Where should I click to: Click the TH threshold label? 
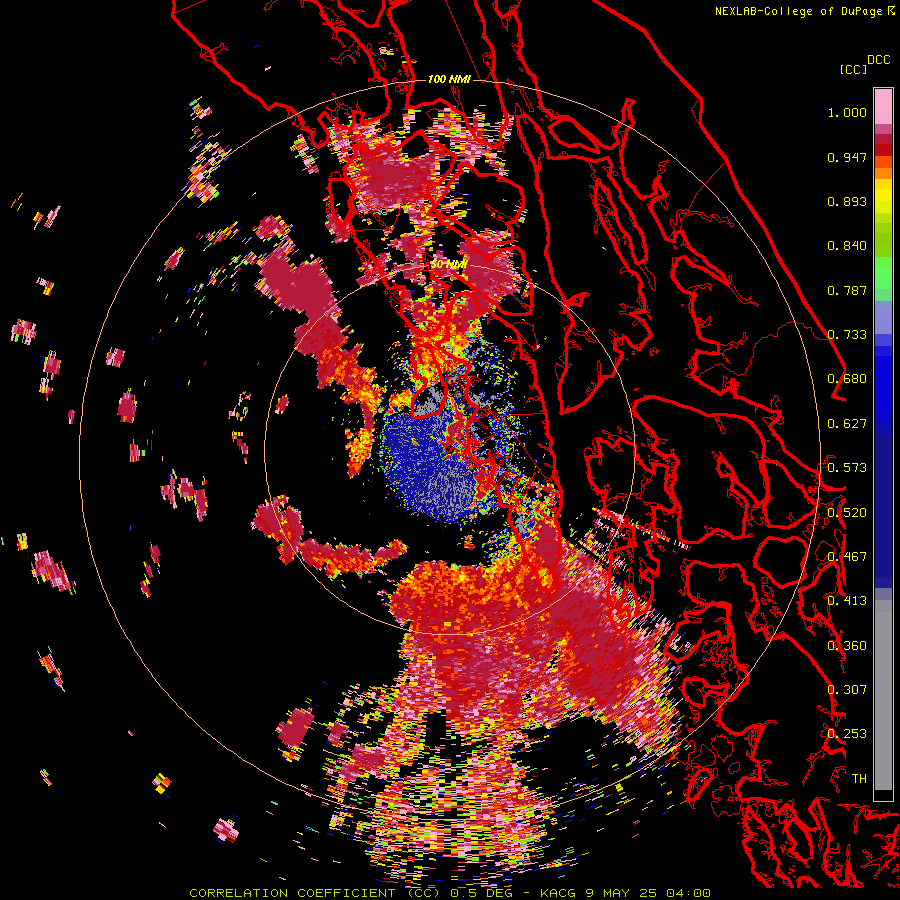click(859, 779)
